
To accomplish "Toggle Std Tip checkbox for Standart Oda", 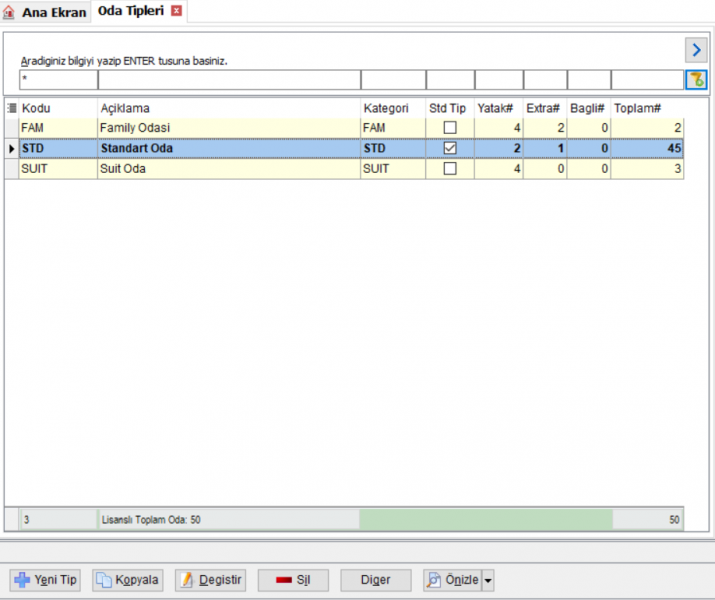I will [x=450, y=148].
